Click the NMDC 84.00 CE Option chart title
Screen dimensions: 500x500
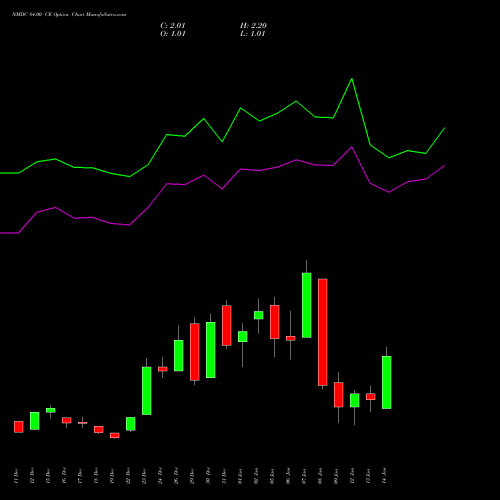(x=69, y=15)
